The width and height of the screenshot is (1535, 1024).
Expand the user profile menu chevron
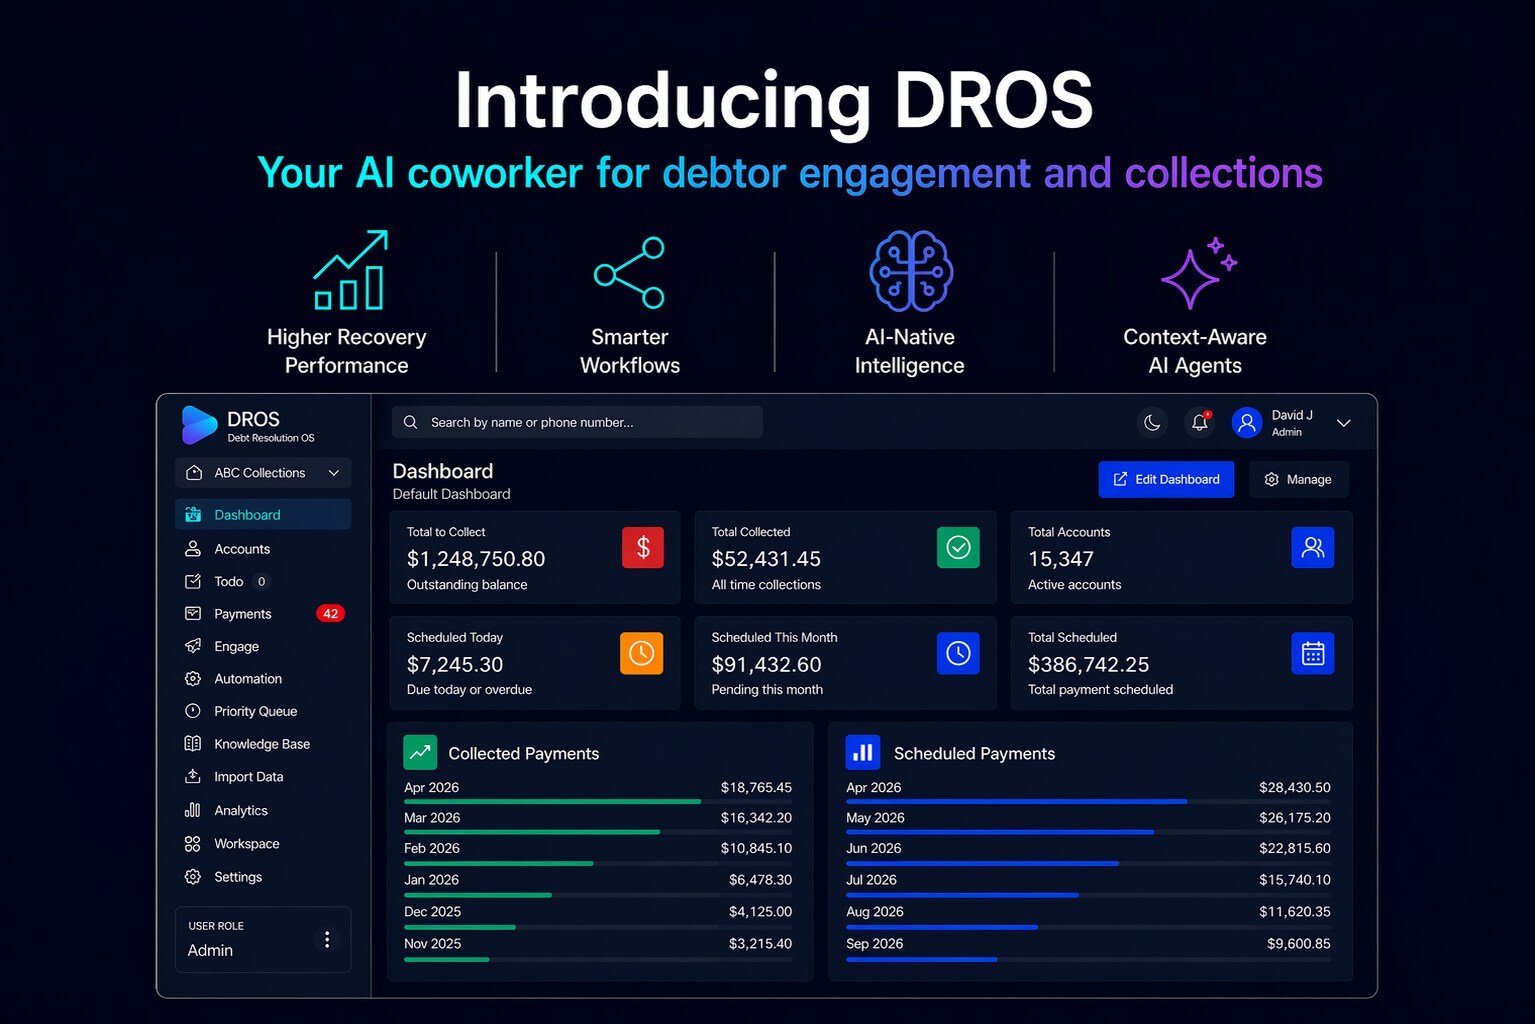pyautogui.click(x=1344, y=423)
